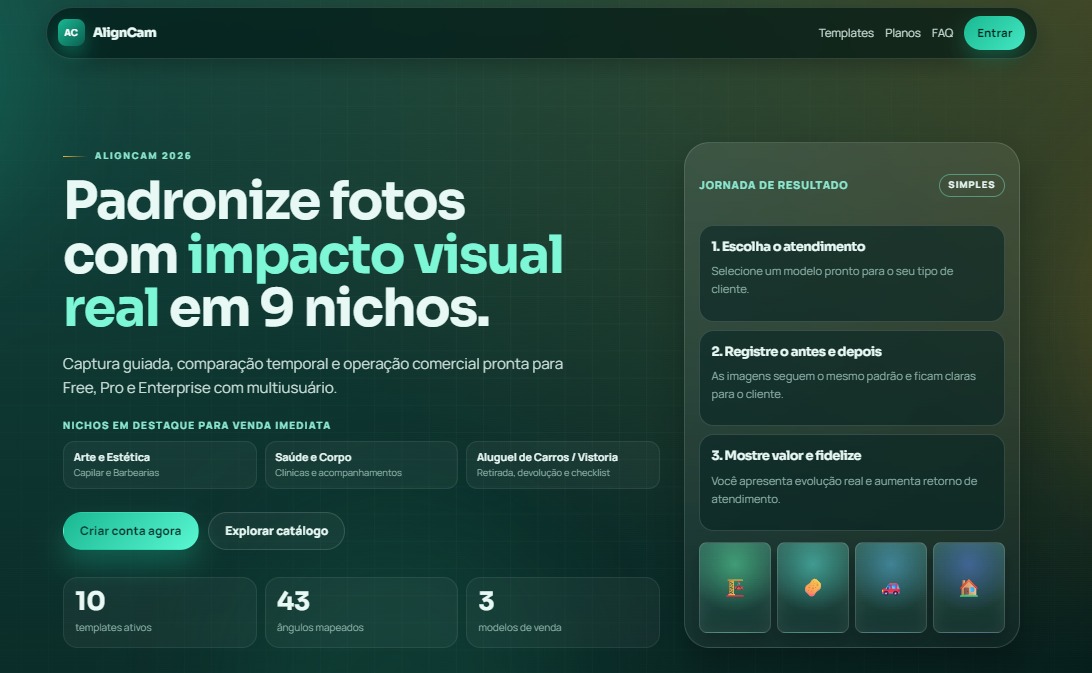Click Criar conta agora button

(130, 531)
